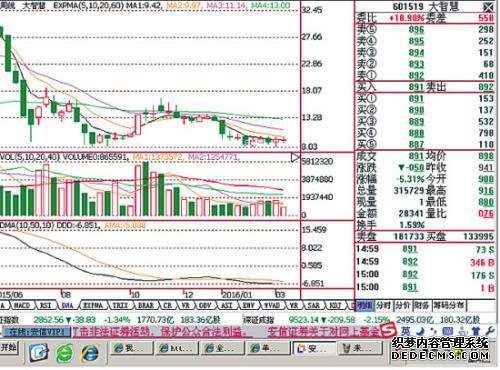This screenshot has width=500, height=370.
Task: Click the Sogou input method S icon
Action: [x=389, y=330]
